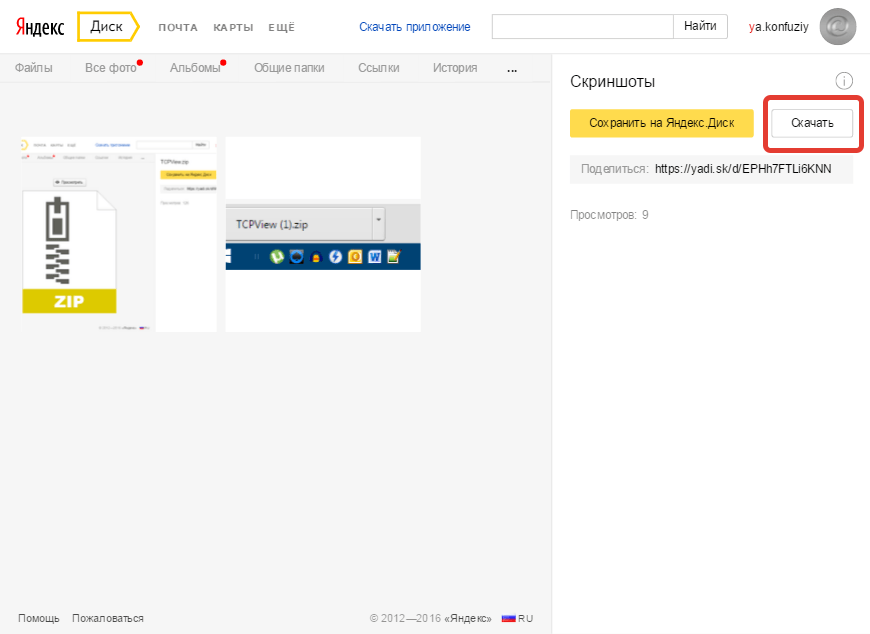Go to ПОЧТА in the header
Viewport: 870px width, 634px height.
click(x=178, y=27)
